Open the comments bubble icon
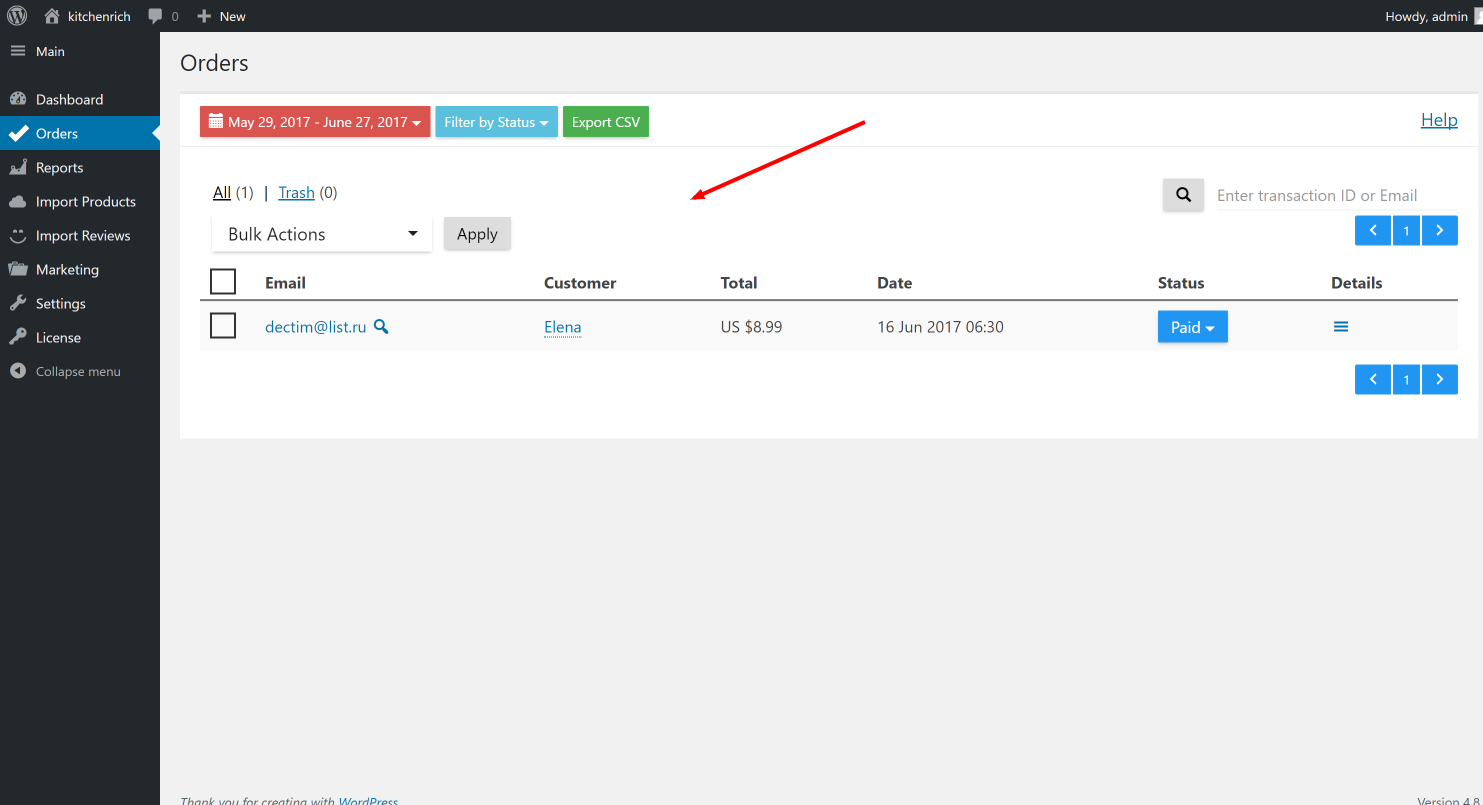The image size is (1483, 805). [155, 16]
